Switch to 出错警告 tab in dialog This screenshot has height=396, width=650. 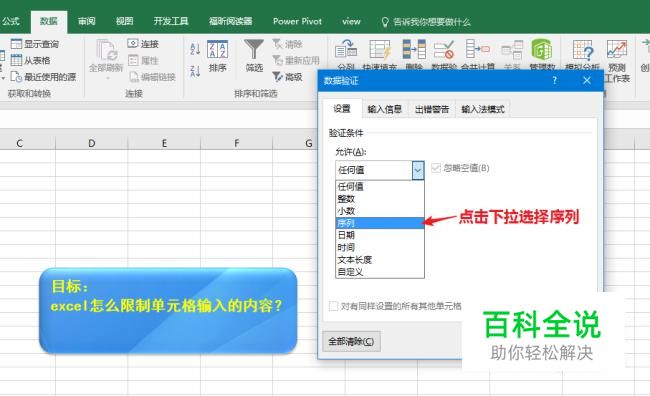[x=432, y=109]
